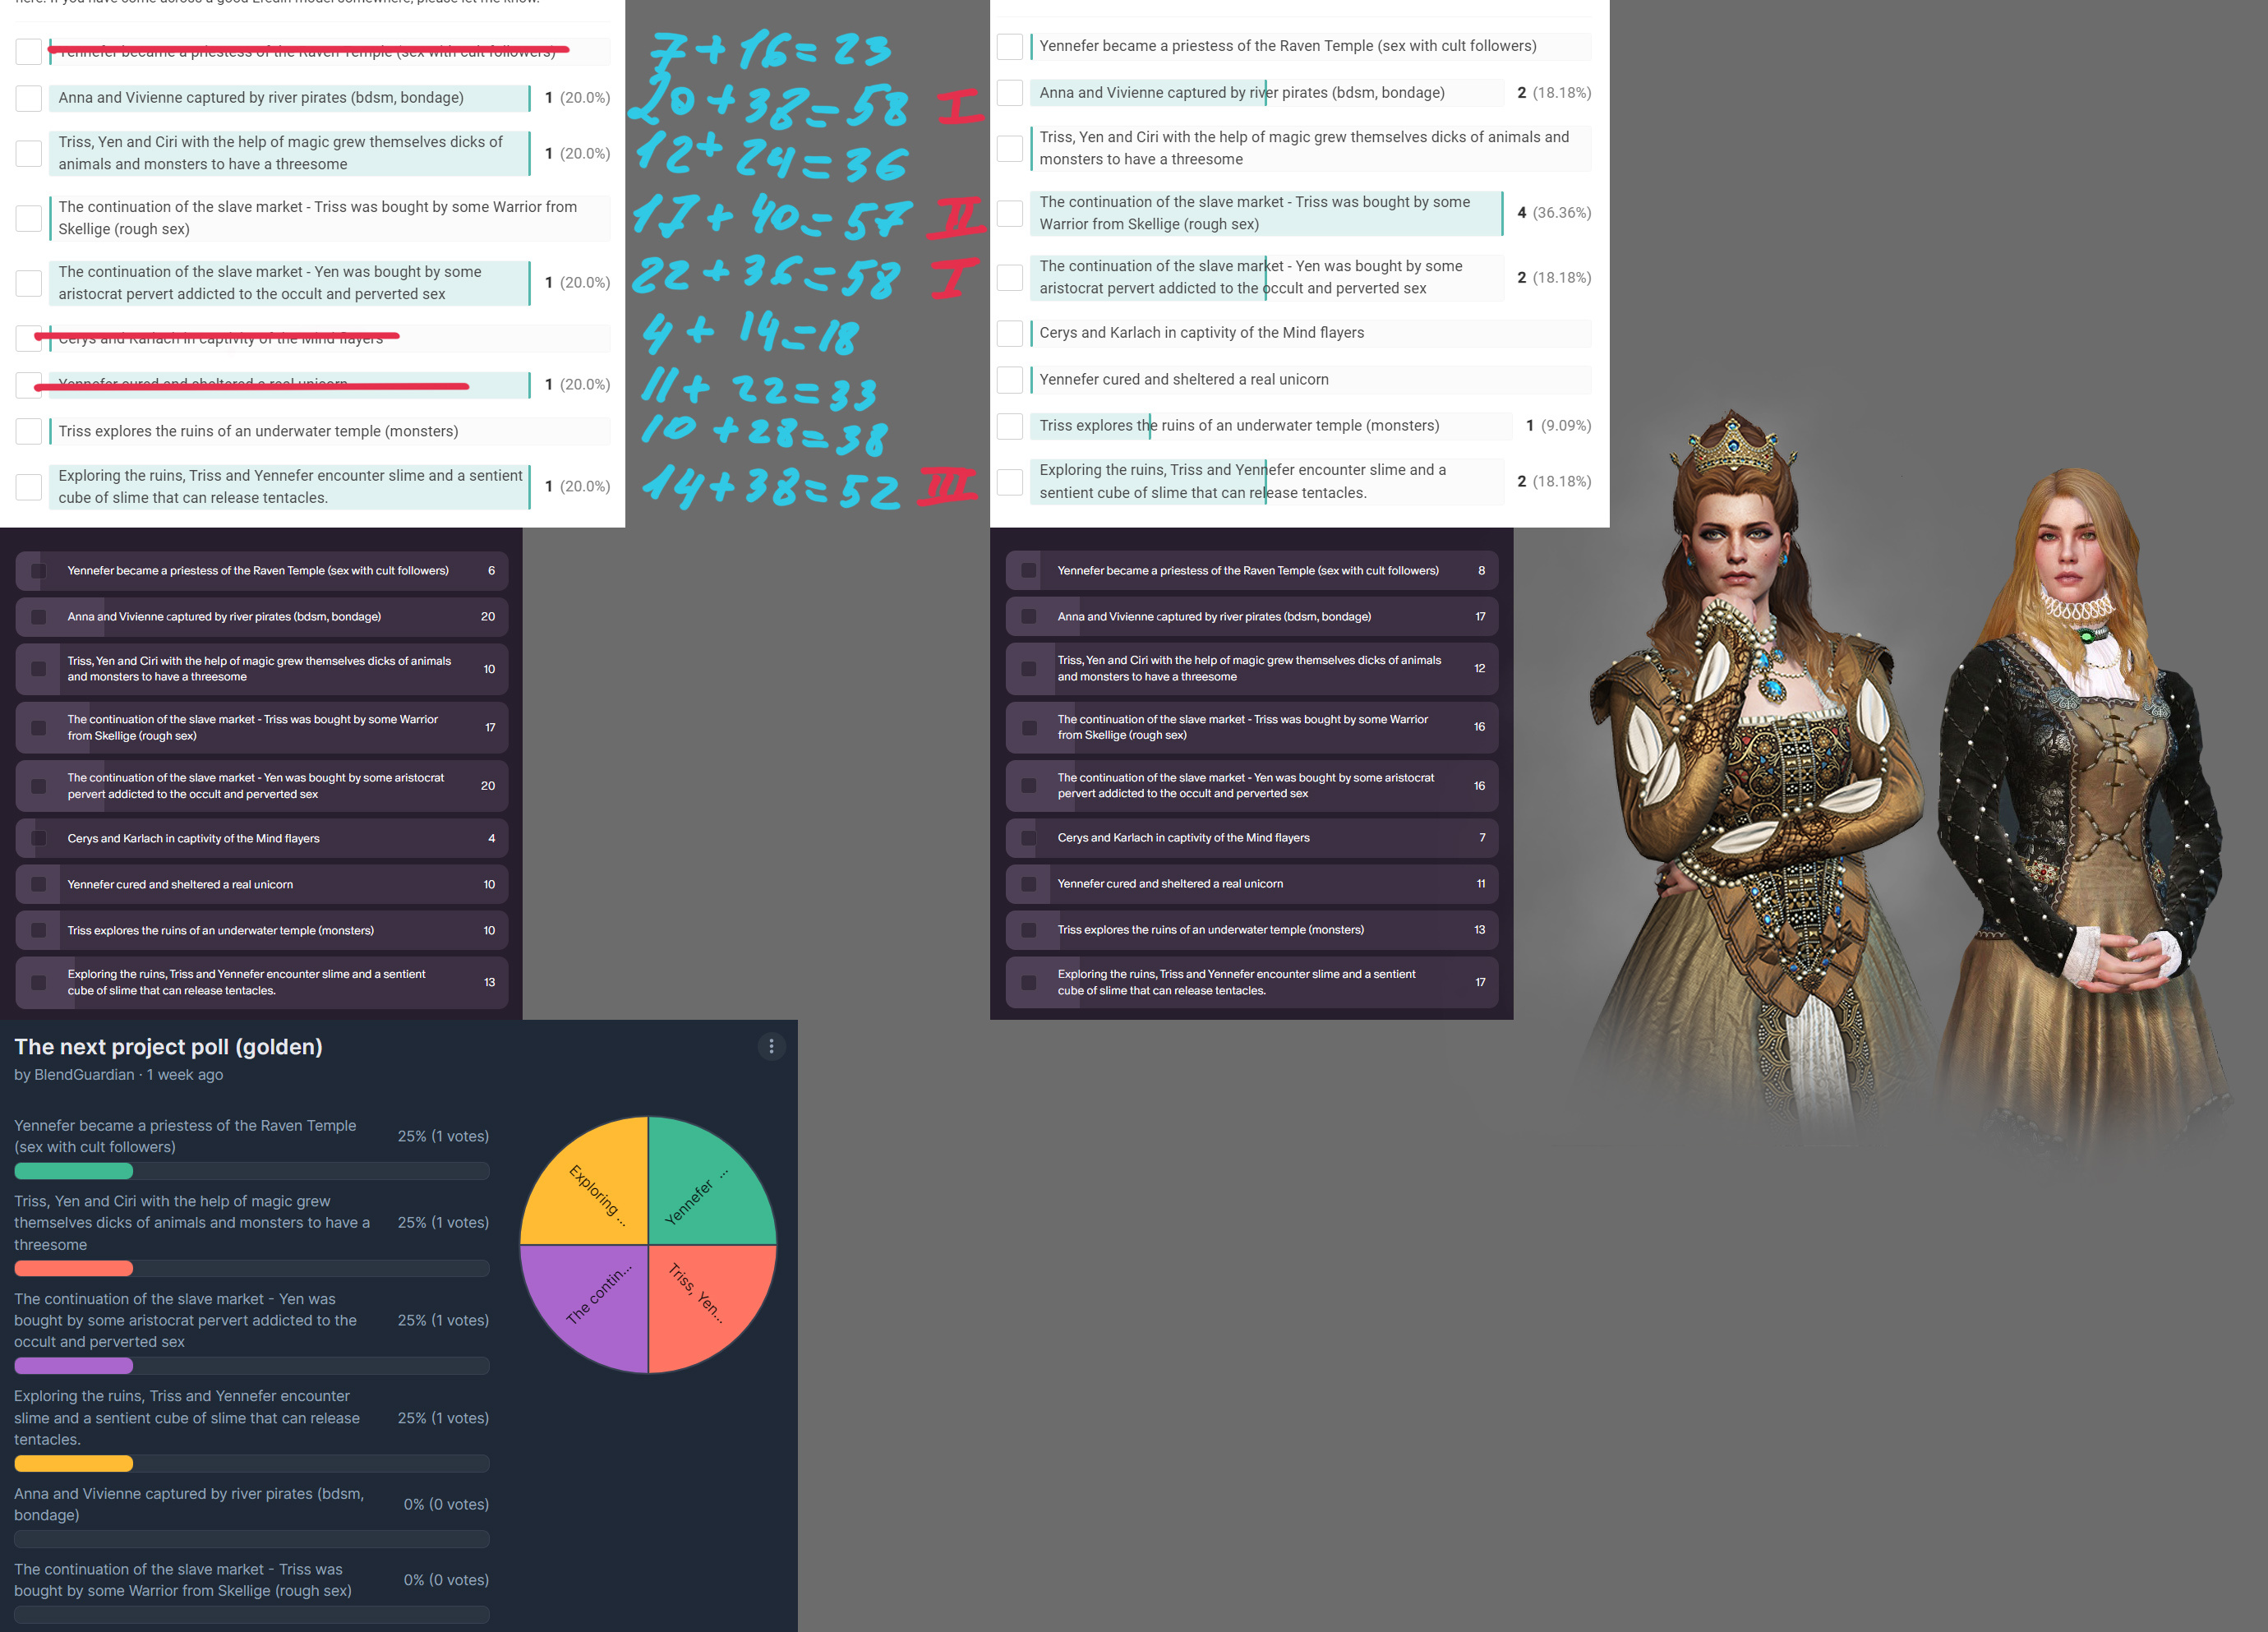Image resolution: width=2268 pixels, height=1632 pixels.
Task: Mark Anna and Vivienne checkbox in right dark poll
Action: click(1028, 617)
